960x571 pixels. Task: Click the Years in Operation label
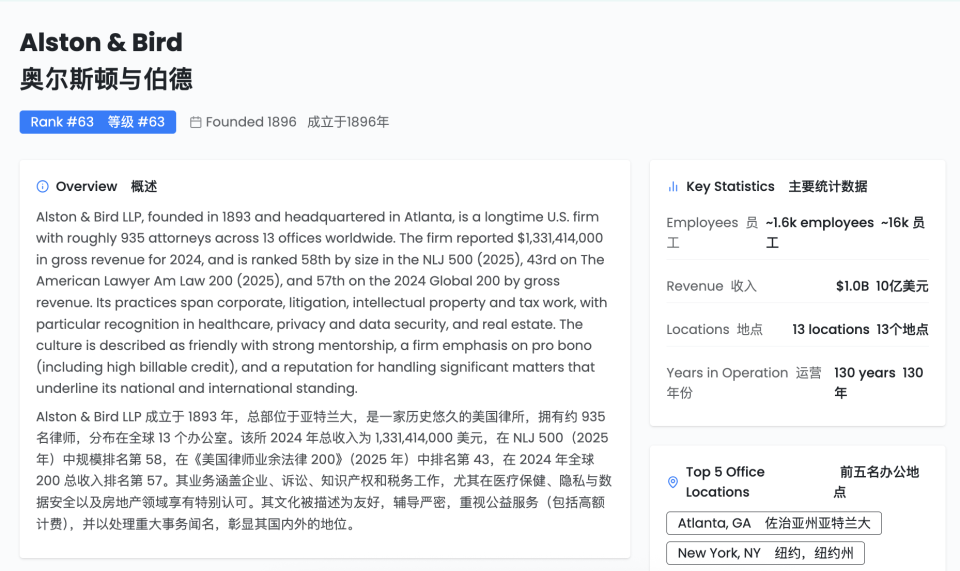(727, 373)
